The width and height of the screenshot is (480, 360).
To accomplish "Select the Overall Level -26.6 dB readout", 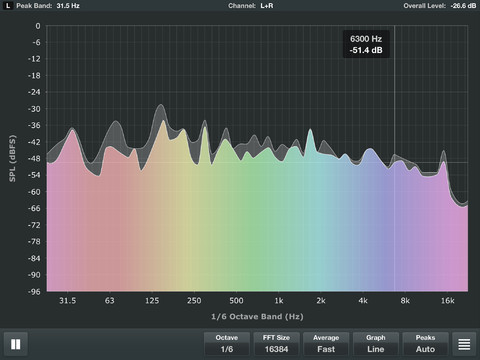I will (x=440, y=6).
